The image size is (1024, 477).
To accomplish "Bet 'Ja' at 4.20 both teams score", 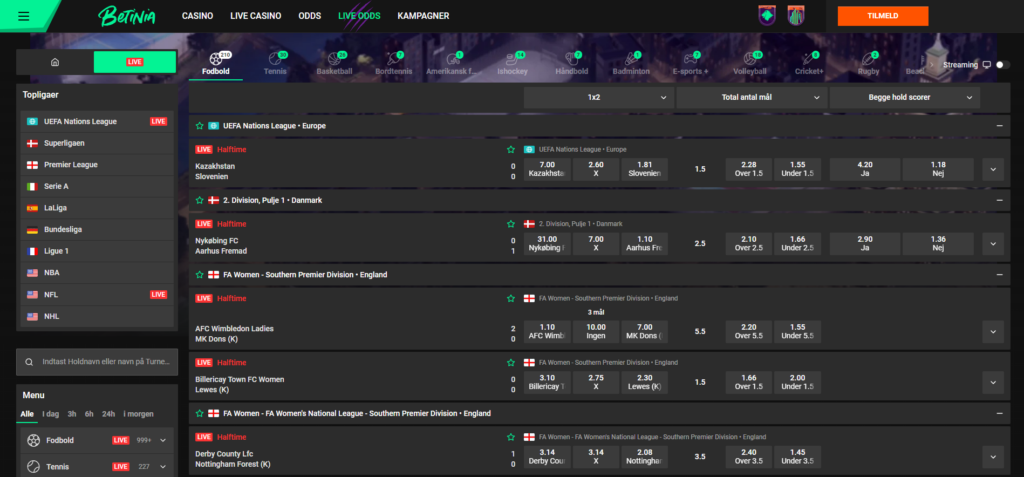I will point(865,169).
